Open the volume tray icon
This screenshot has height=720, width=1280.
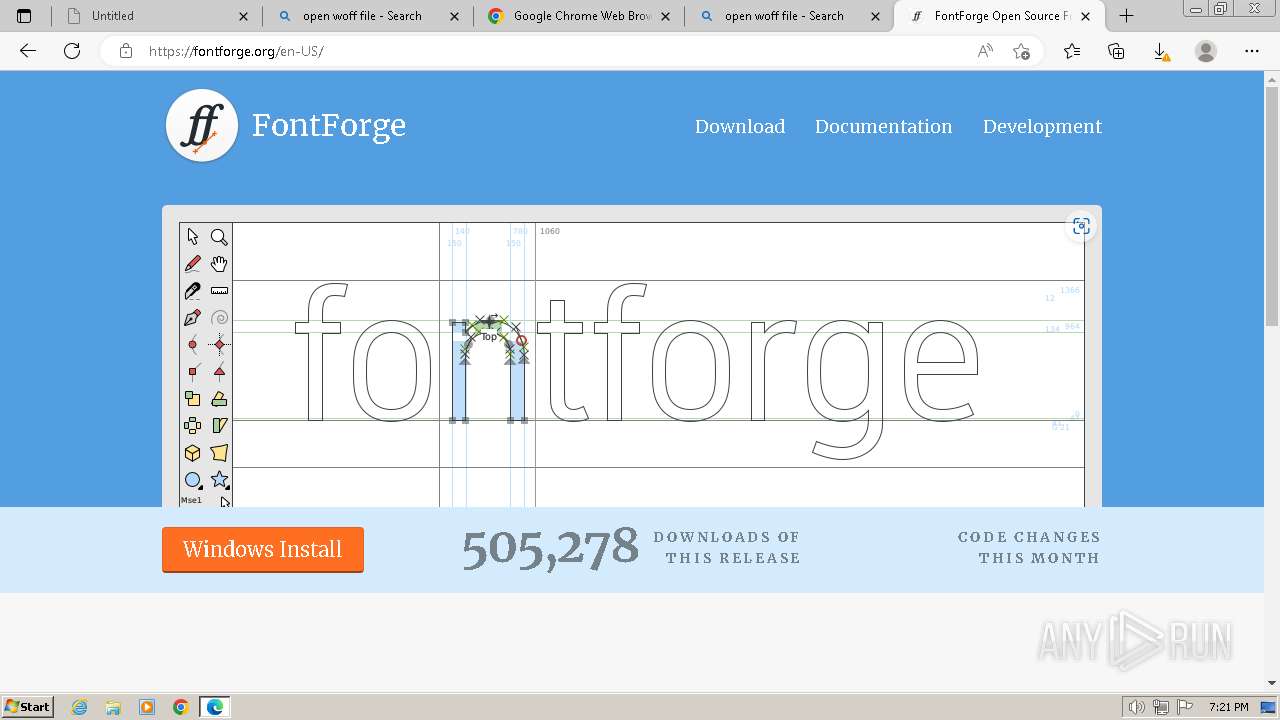pos(1137,707)
